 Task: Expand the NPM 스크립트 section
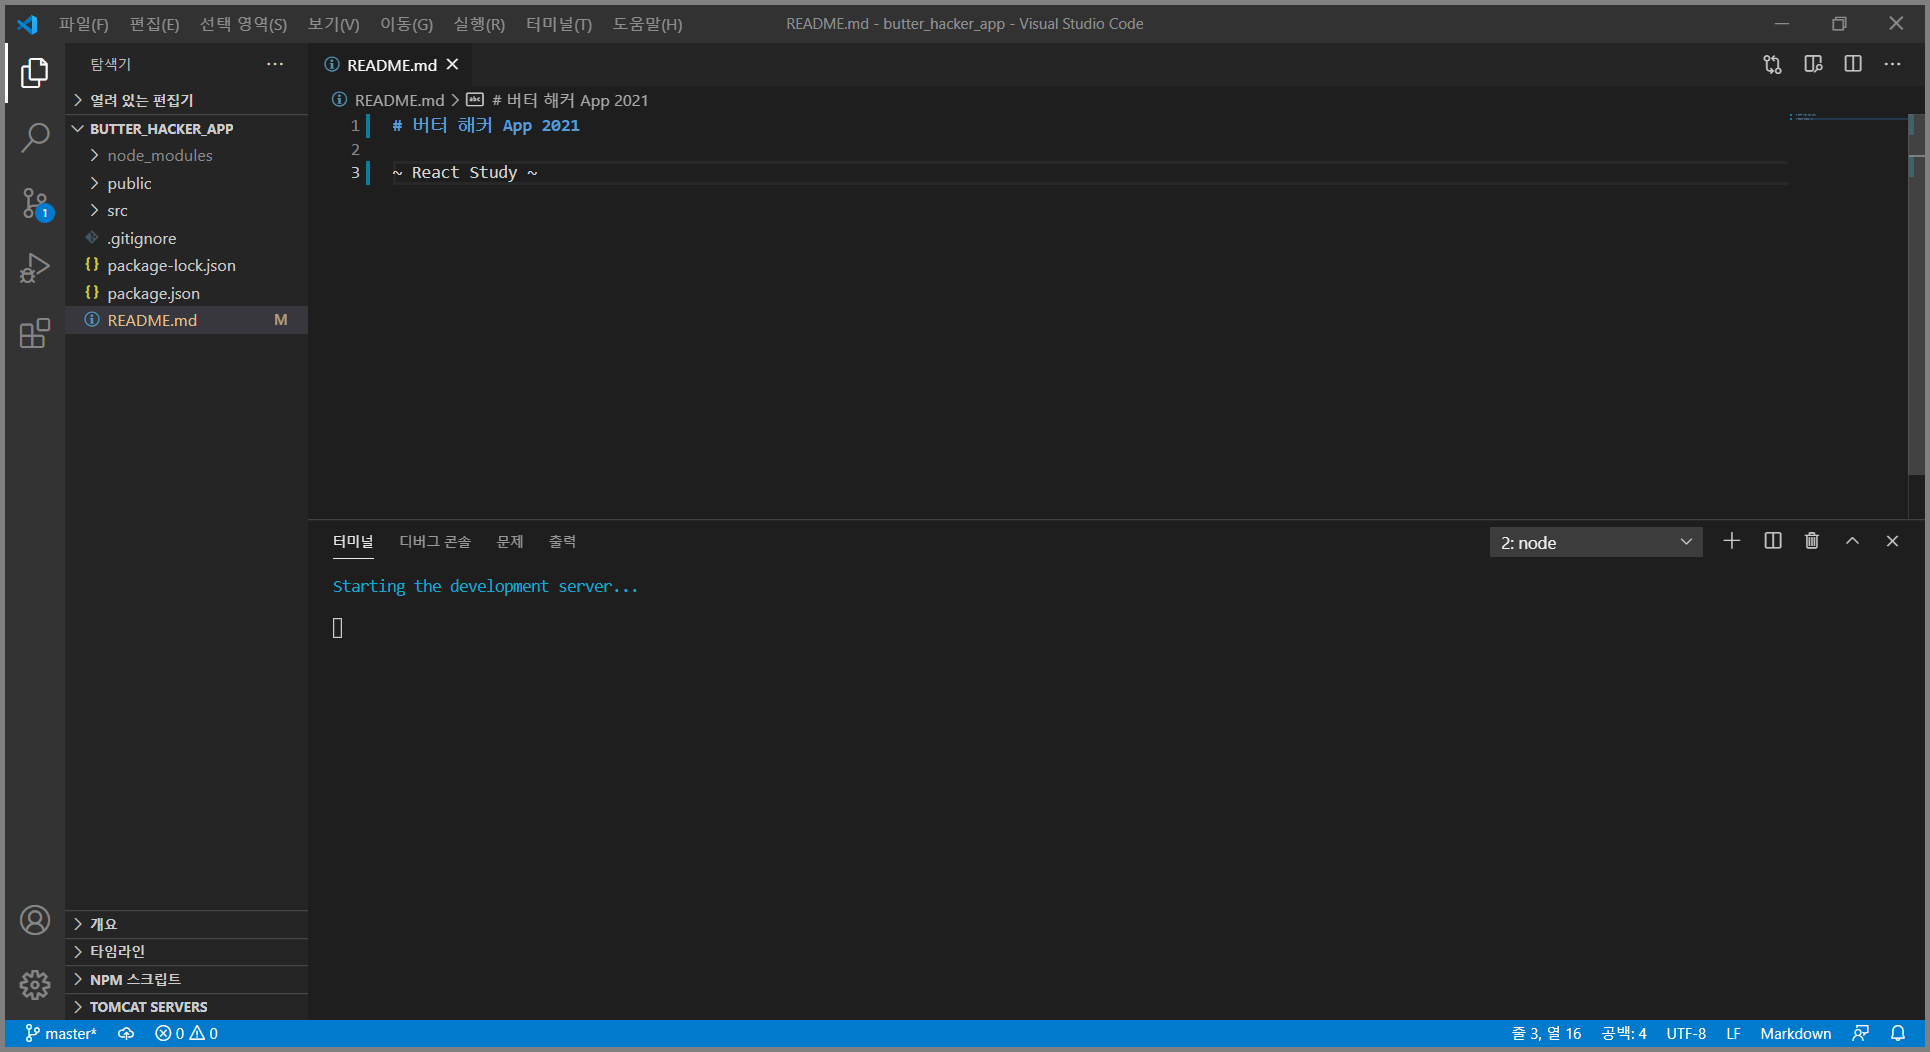click(187, 979)
